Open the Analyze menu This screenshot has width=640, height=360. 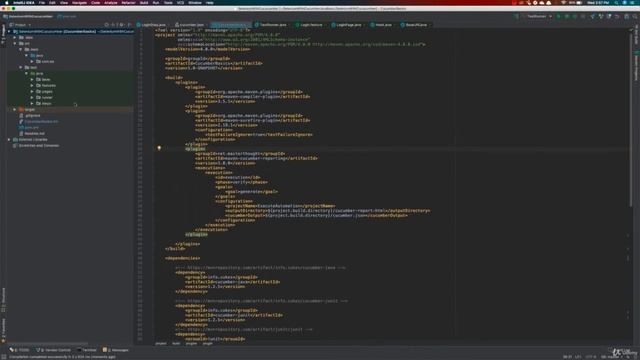[111, 2]
